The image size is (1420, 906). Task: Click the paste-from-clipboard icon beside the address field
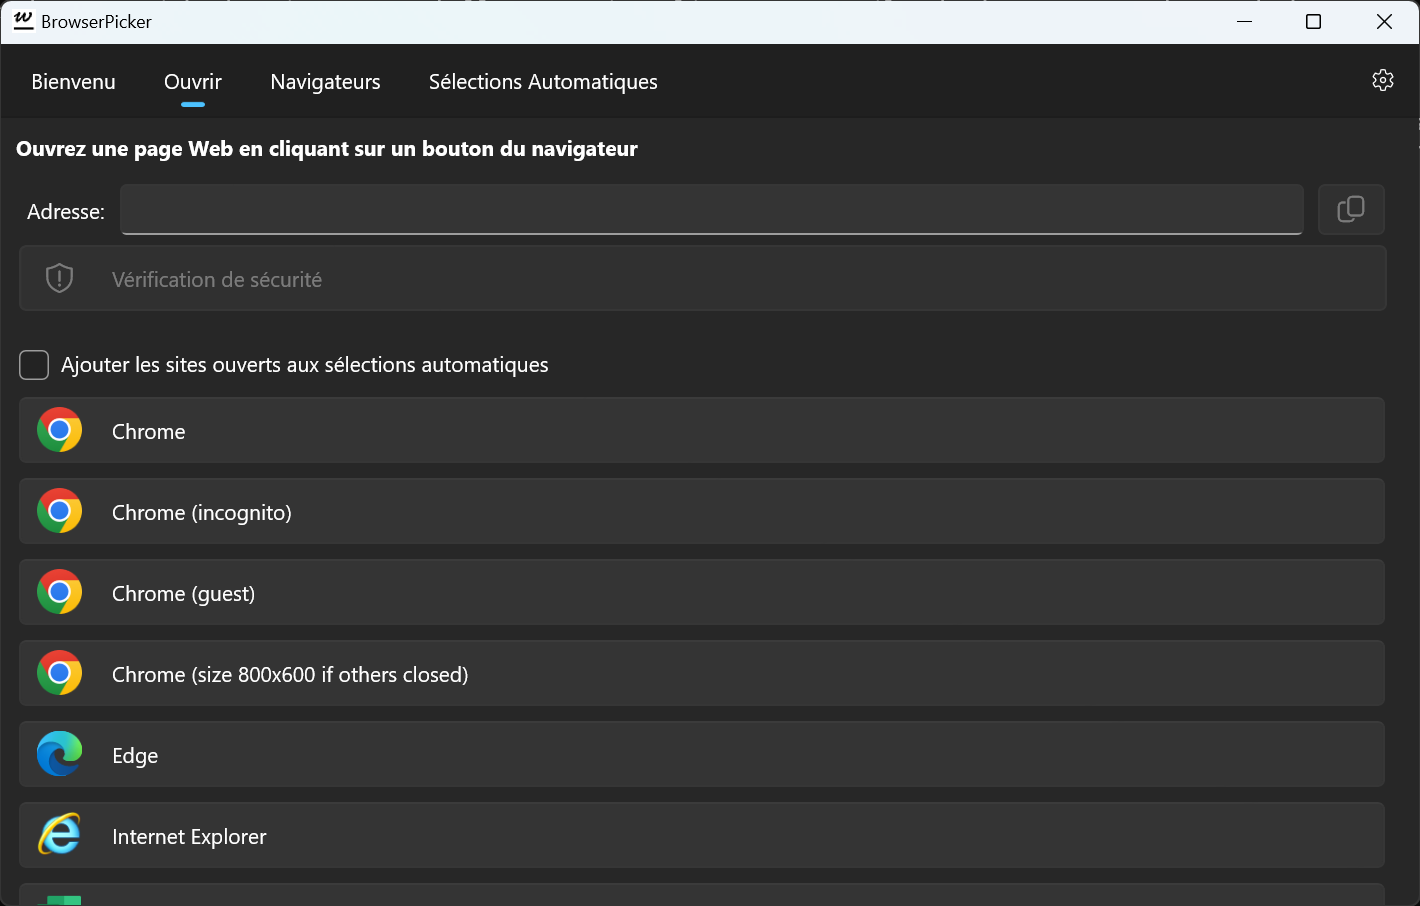pyautogui.click(x=1351, y=209)
